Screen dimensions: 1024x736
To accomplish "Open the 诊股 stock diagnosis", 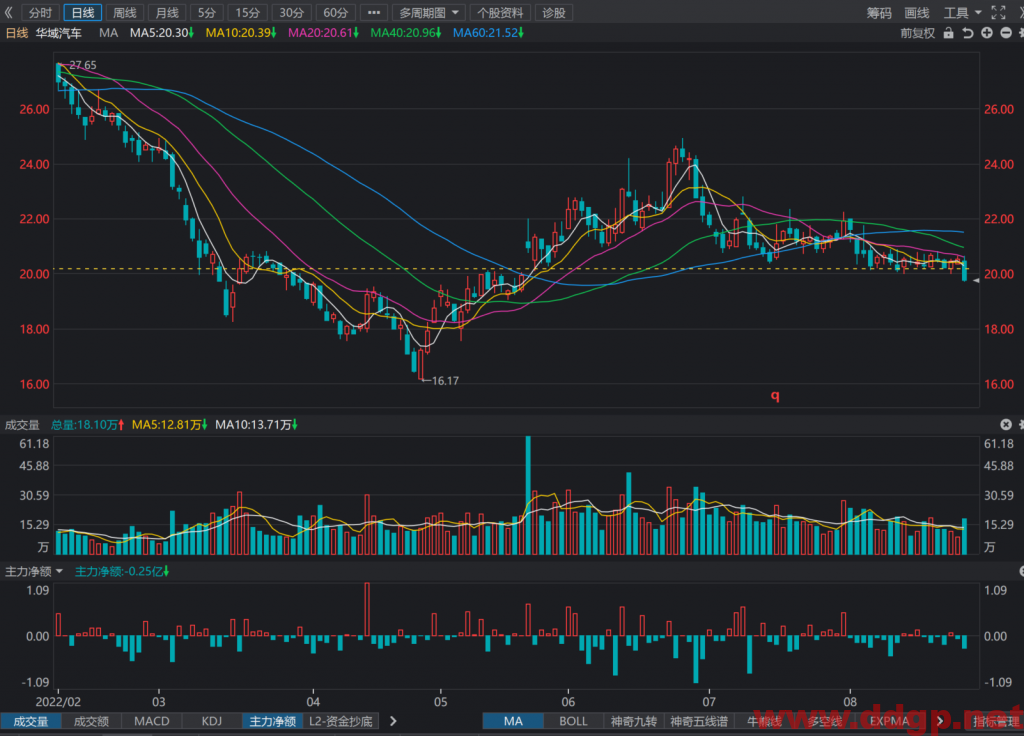I will [x=554, y=12].
